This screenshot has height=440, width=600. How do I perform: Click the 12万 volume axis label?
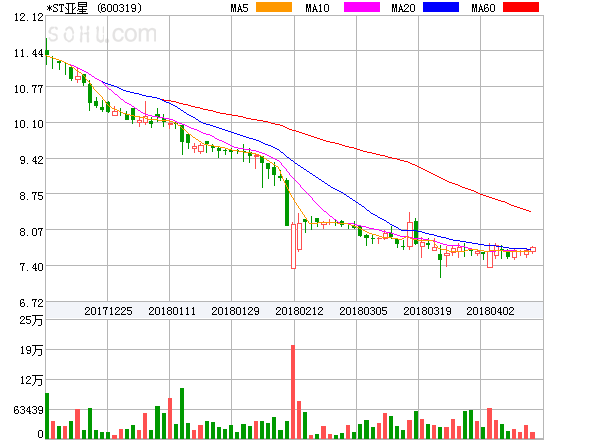(x=31, y=380)
